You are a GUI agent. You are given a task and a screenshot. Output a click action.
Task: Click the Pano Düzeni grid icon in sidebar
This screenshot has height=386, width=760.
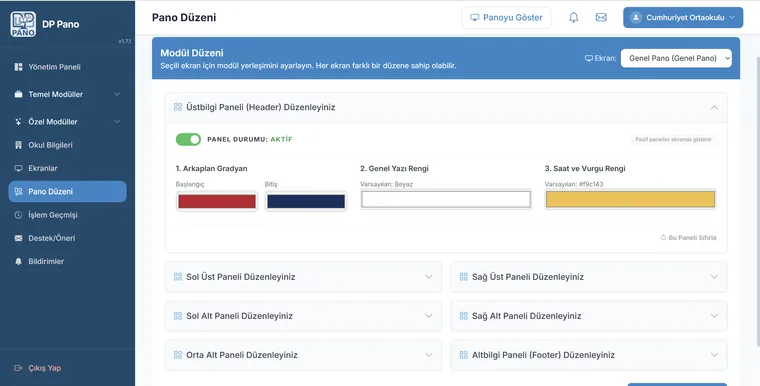tap(18, 192)
